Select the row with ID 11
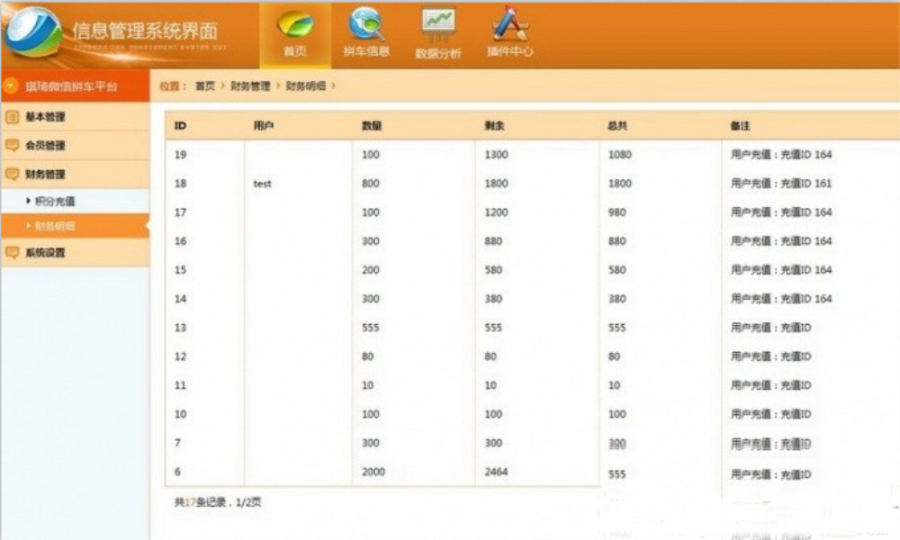900x540 pixels. pos(531,385)
